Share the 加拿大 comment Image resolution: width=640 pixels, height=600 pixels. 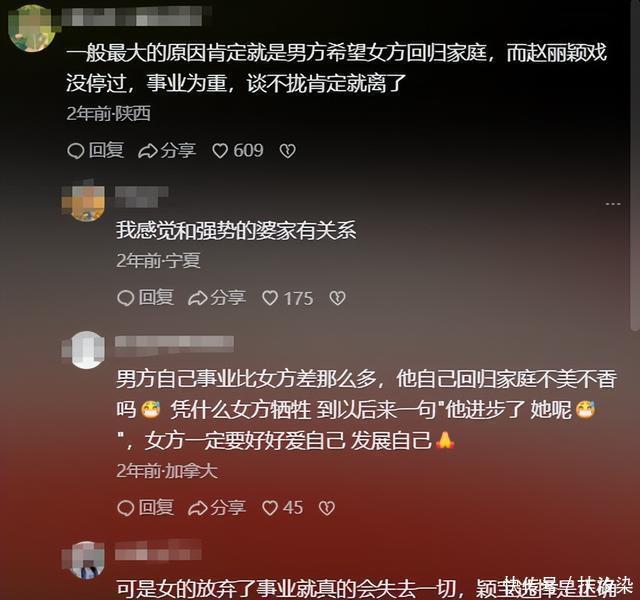(x=217, y=508)
